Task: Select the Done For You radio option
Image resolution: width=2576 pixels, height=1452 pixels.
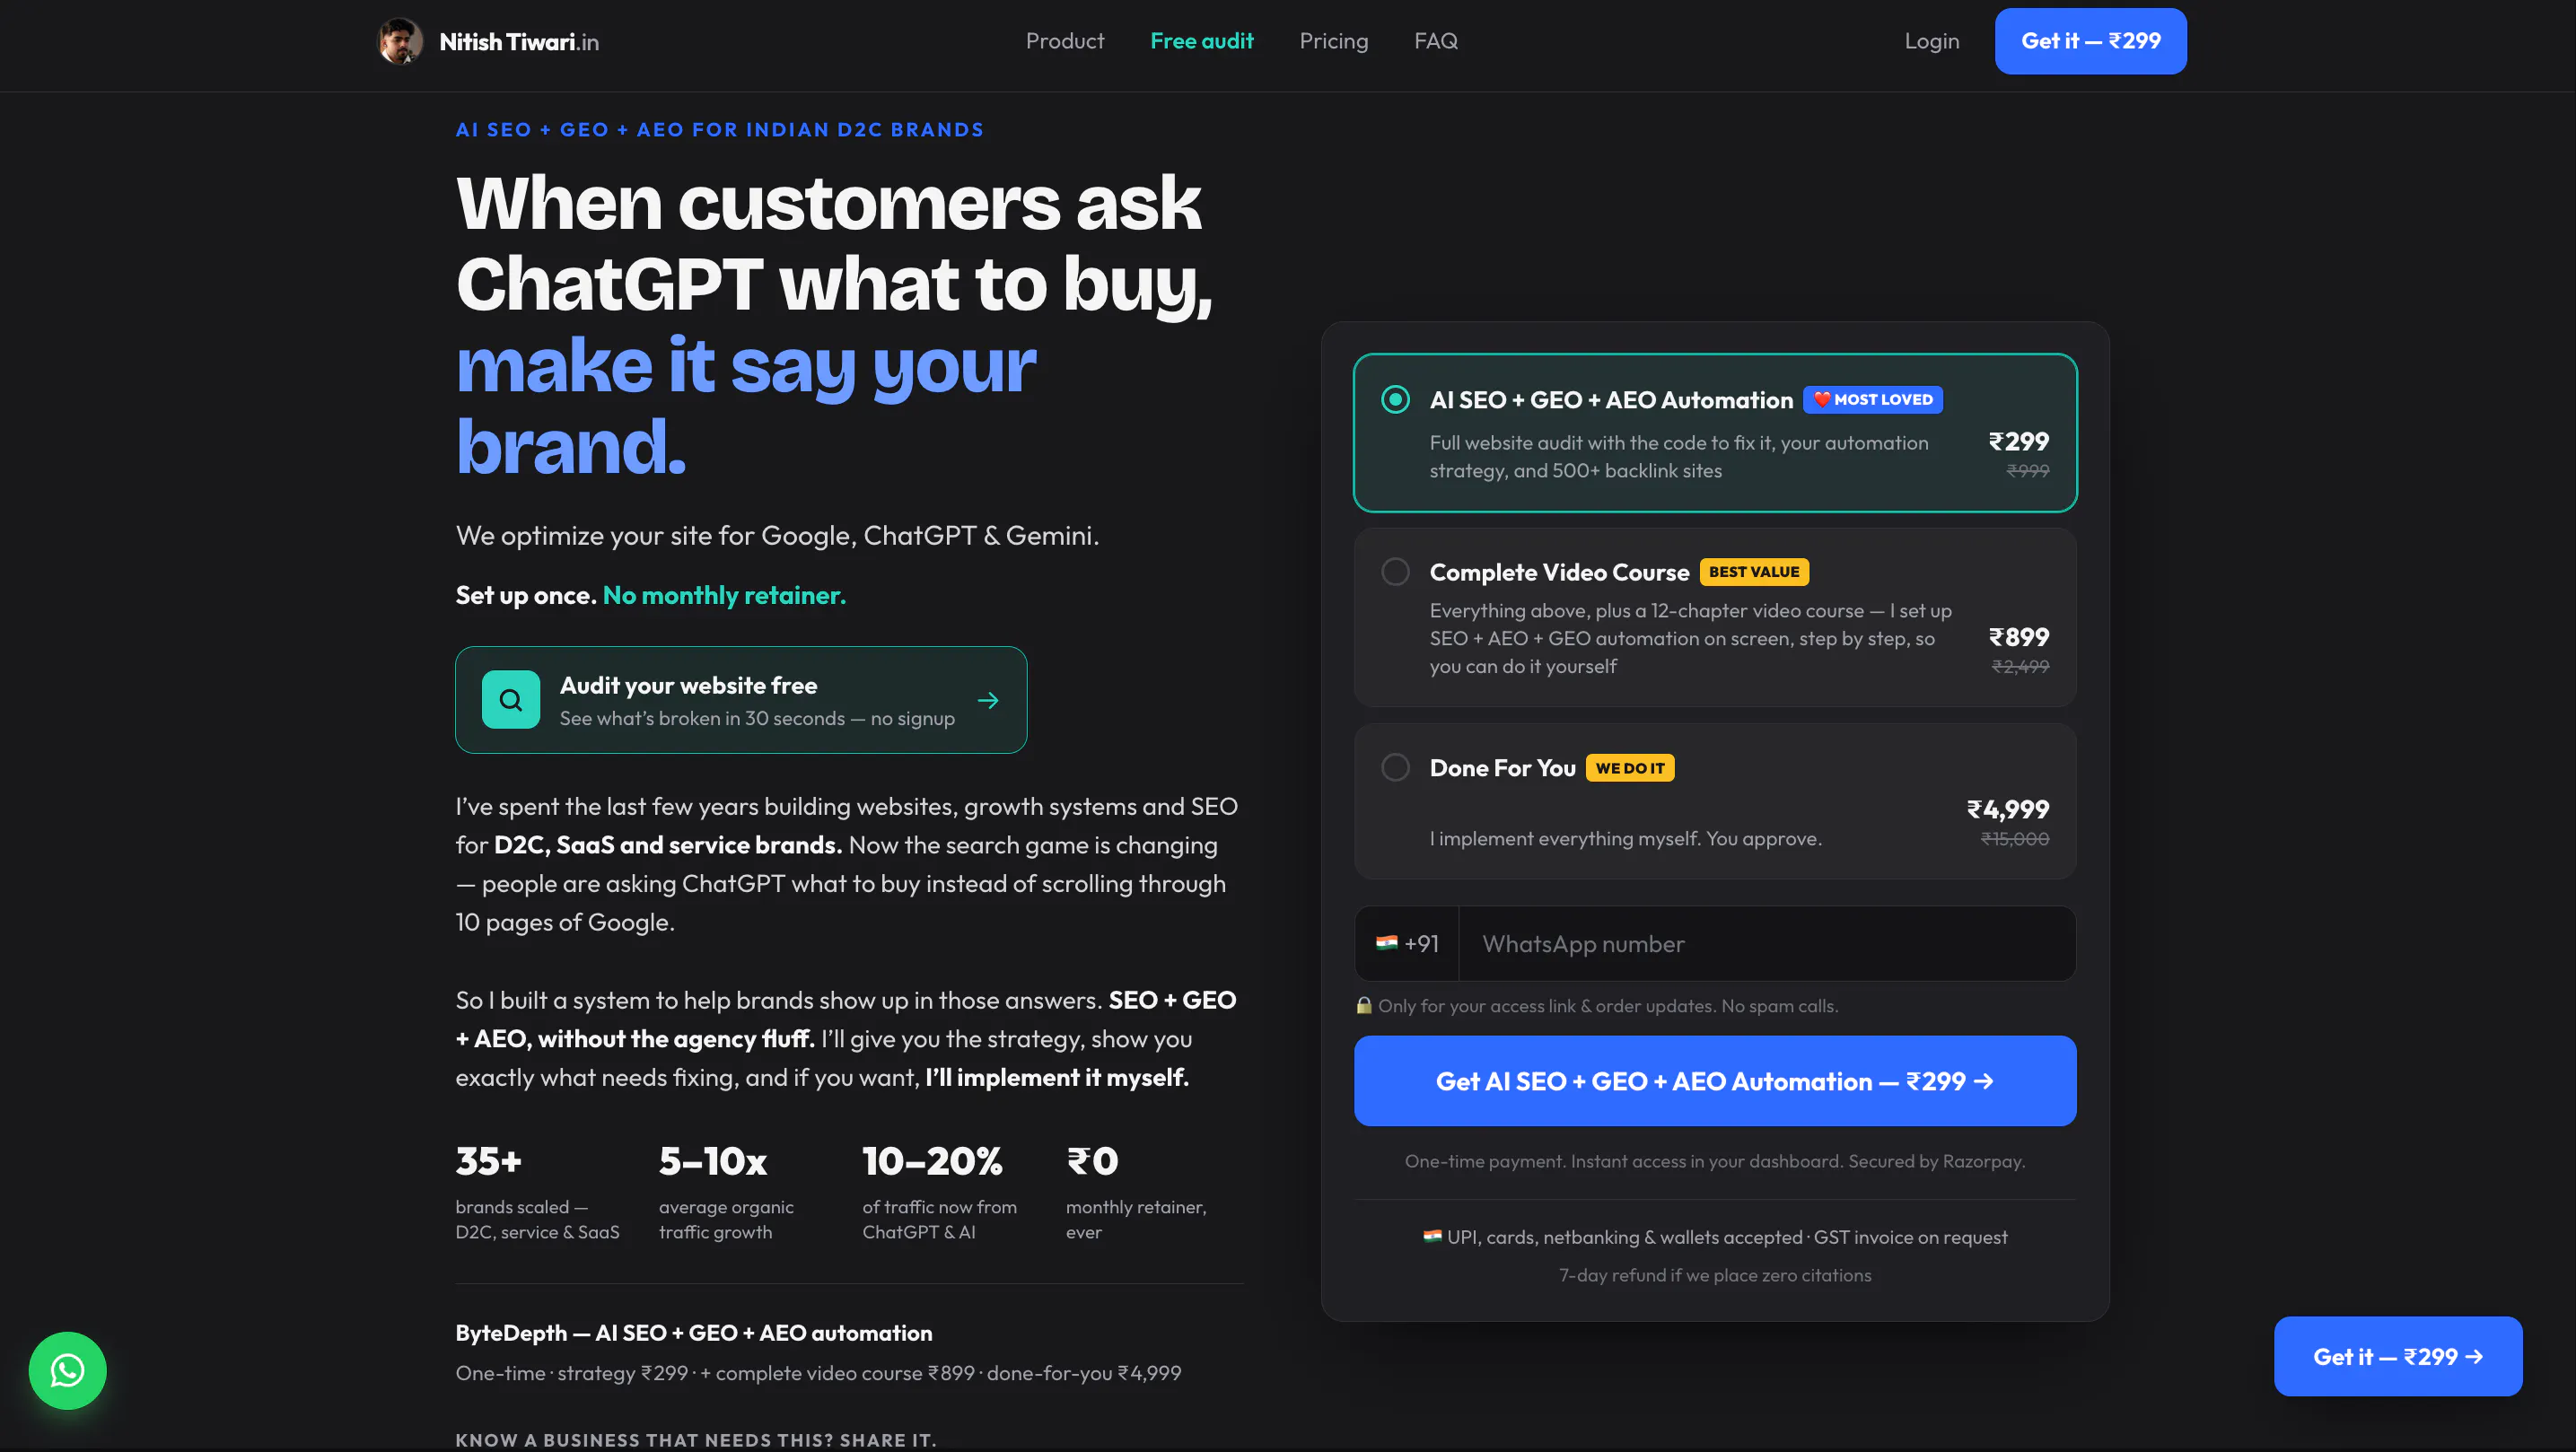Action: pos(1395,767)
